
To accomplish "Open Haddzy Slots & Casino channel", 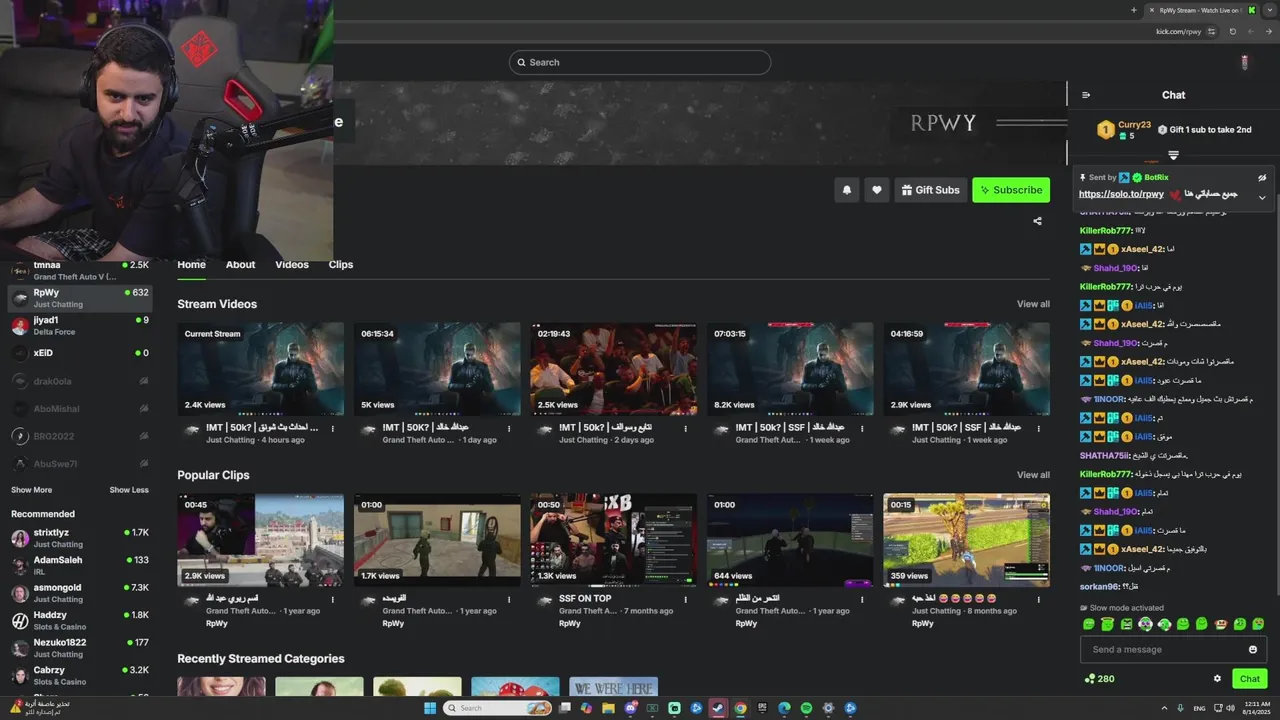I will 80,621.
